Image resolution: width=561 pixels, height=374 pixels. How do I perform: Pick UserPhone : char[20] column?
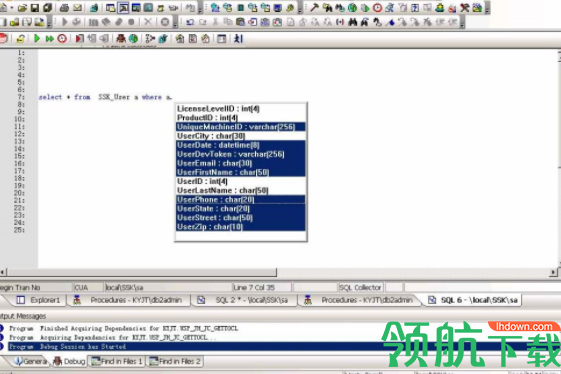(x=240, y=200)
